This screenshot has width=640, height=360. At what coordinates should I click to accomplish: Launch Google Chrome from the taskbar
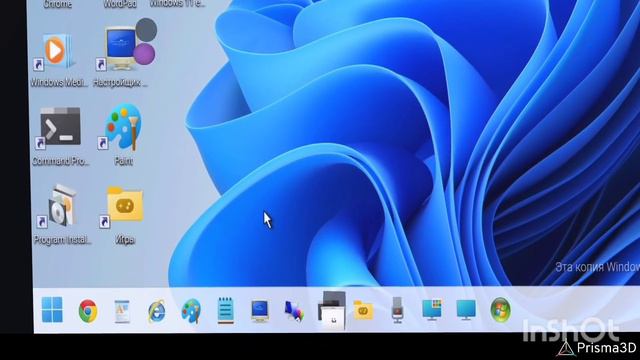tap(88, 311)
